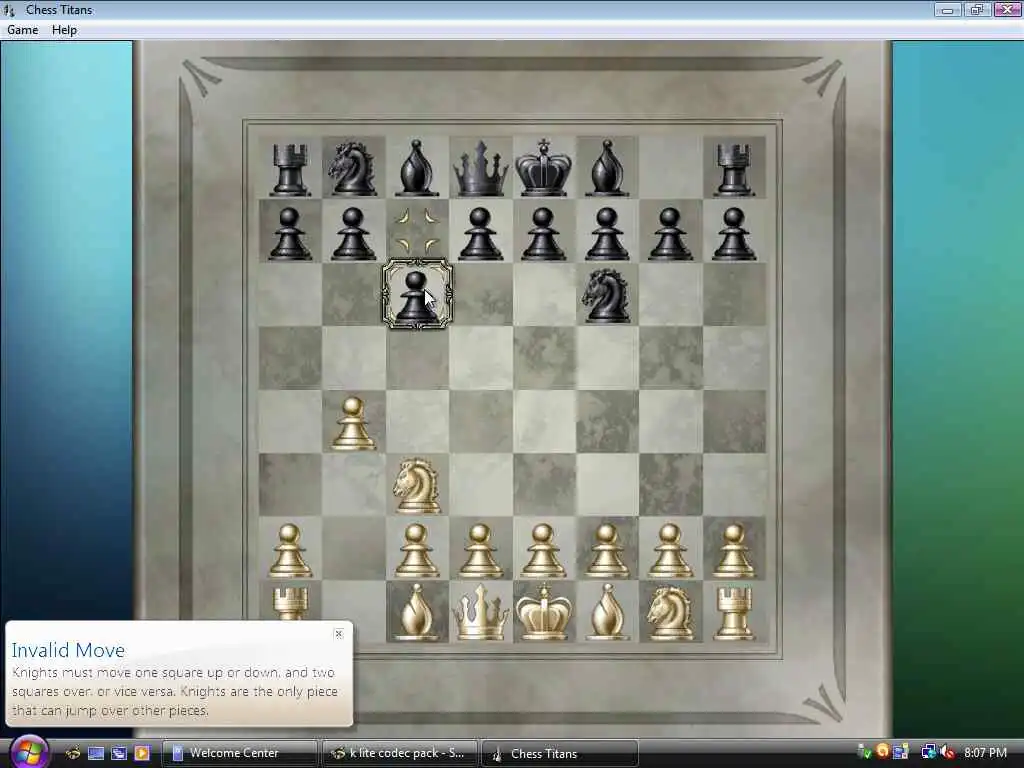Viewport: 1024px width, 768px height.
Task: Click the volume icon in system tray
Action: pos(948,752)
